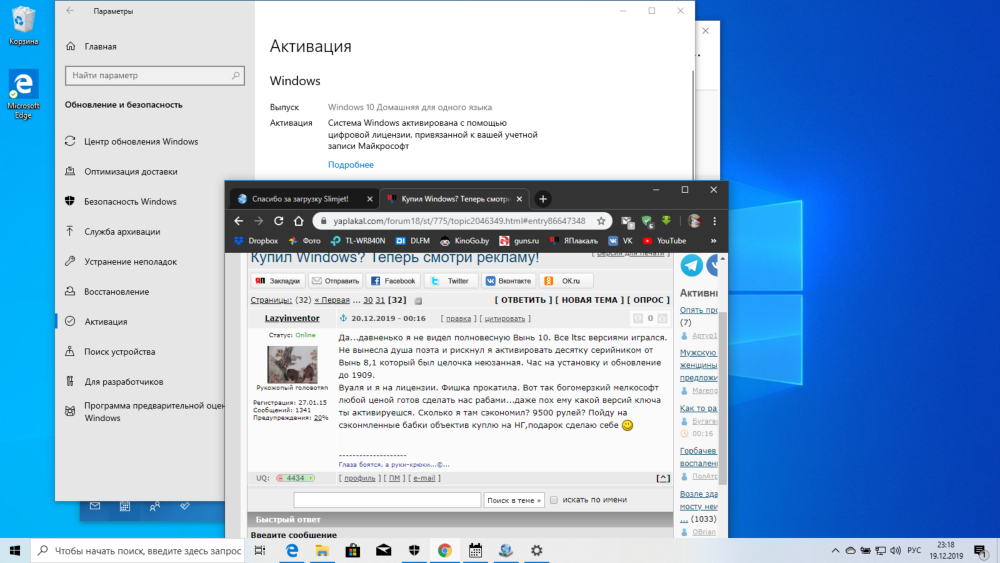Open new browser tab with plus
1000x563 pixels.
click(543, 199)
